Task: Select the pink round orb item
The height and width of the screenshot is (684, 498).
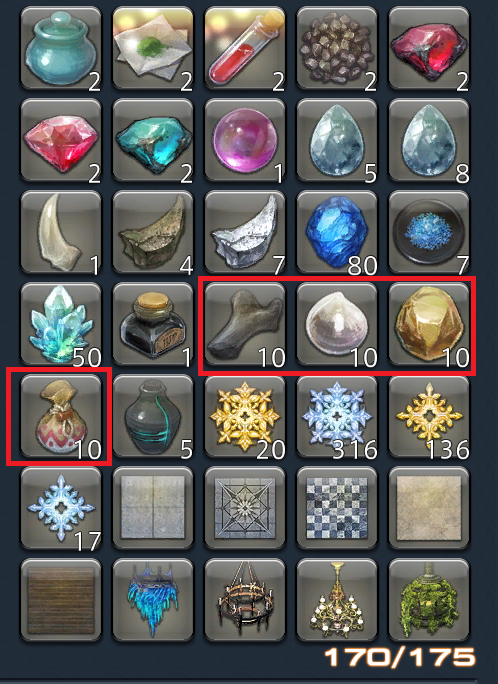Action: coord(245,140)
